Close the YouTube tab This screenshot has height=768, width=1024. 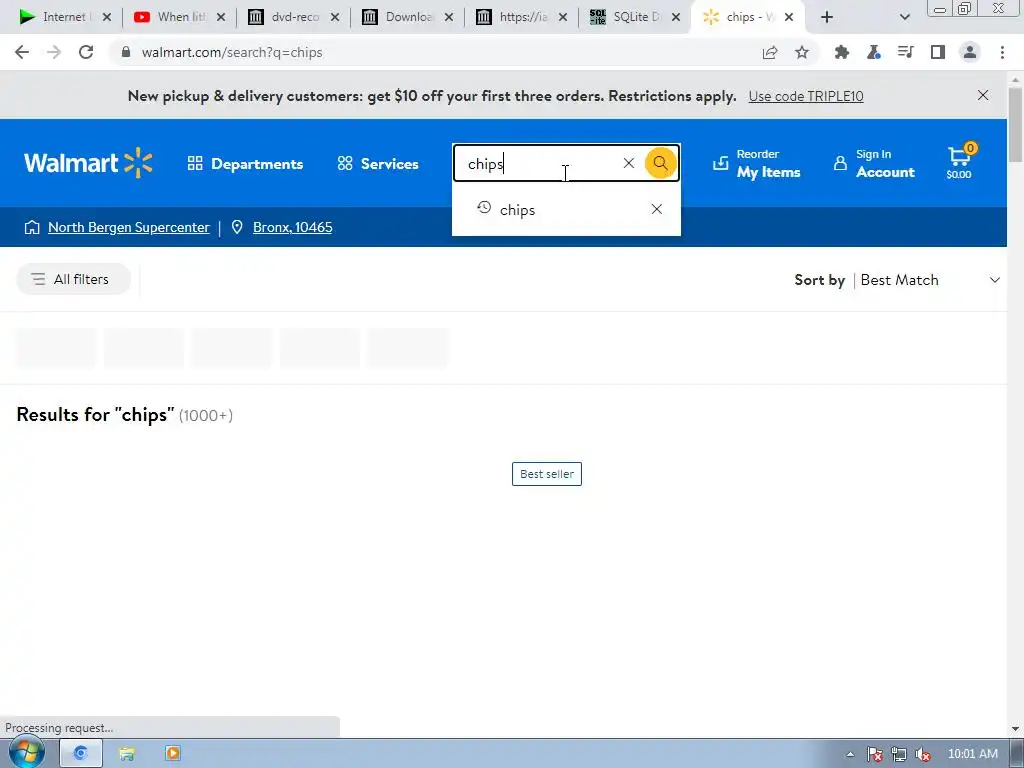coord(221,17)
